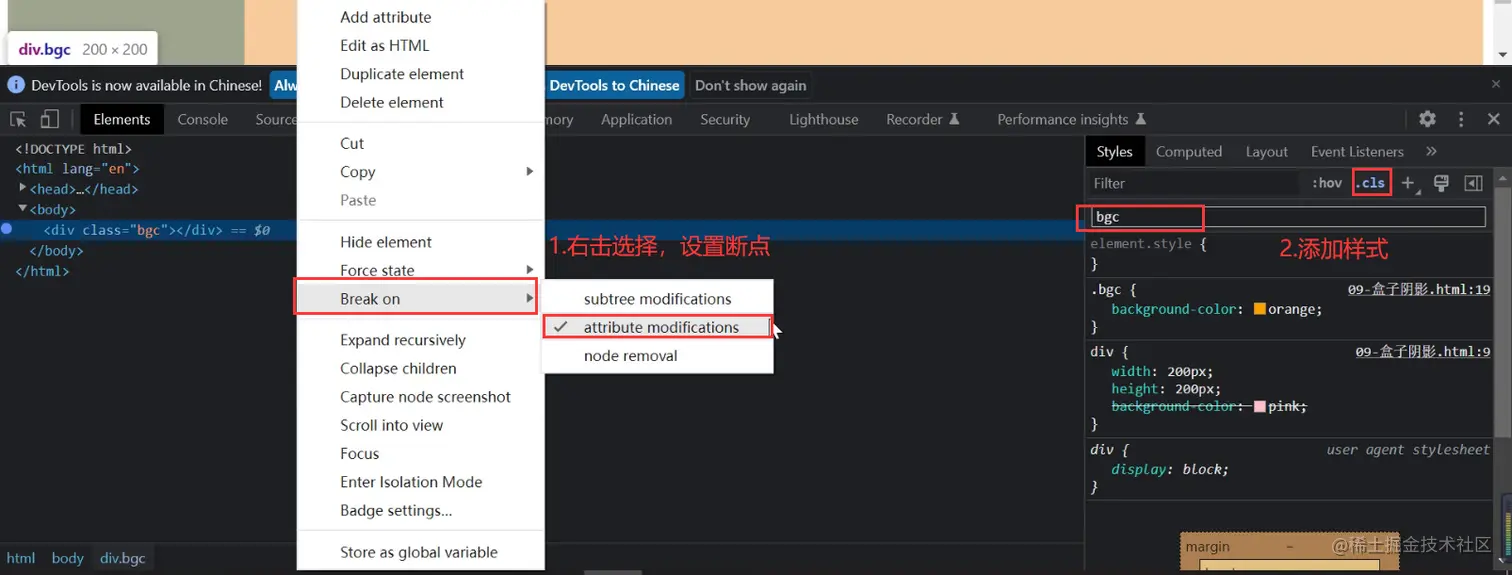Click the body breadcrumb
This screenshot has width=1512, height=575.
(67, 558)
